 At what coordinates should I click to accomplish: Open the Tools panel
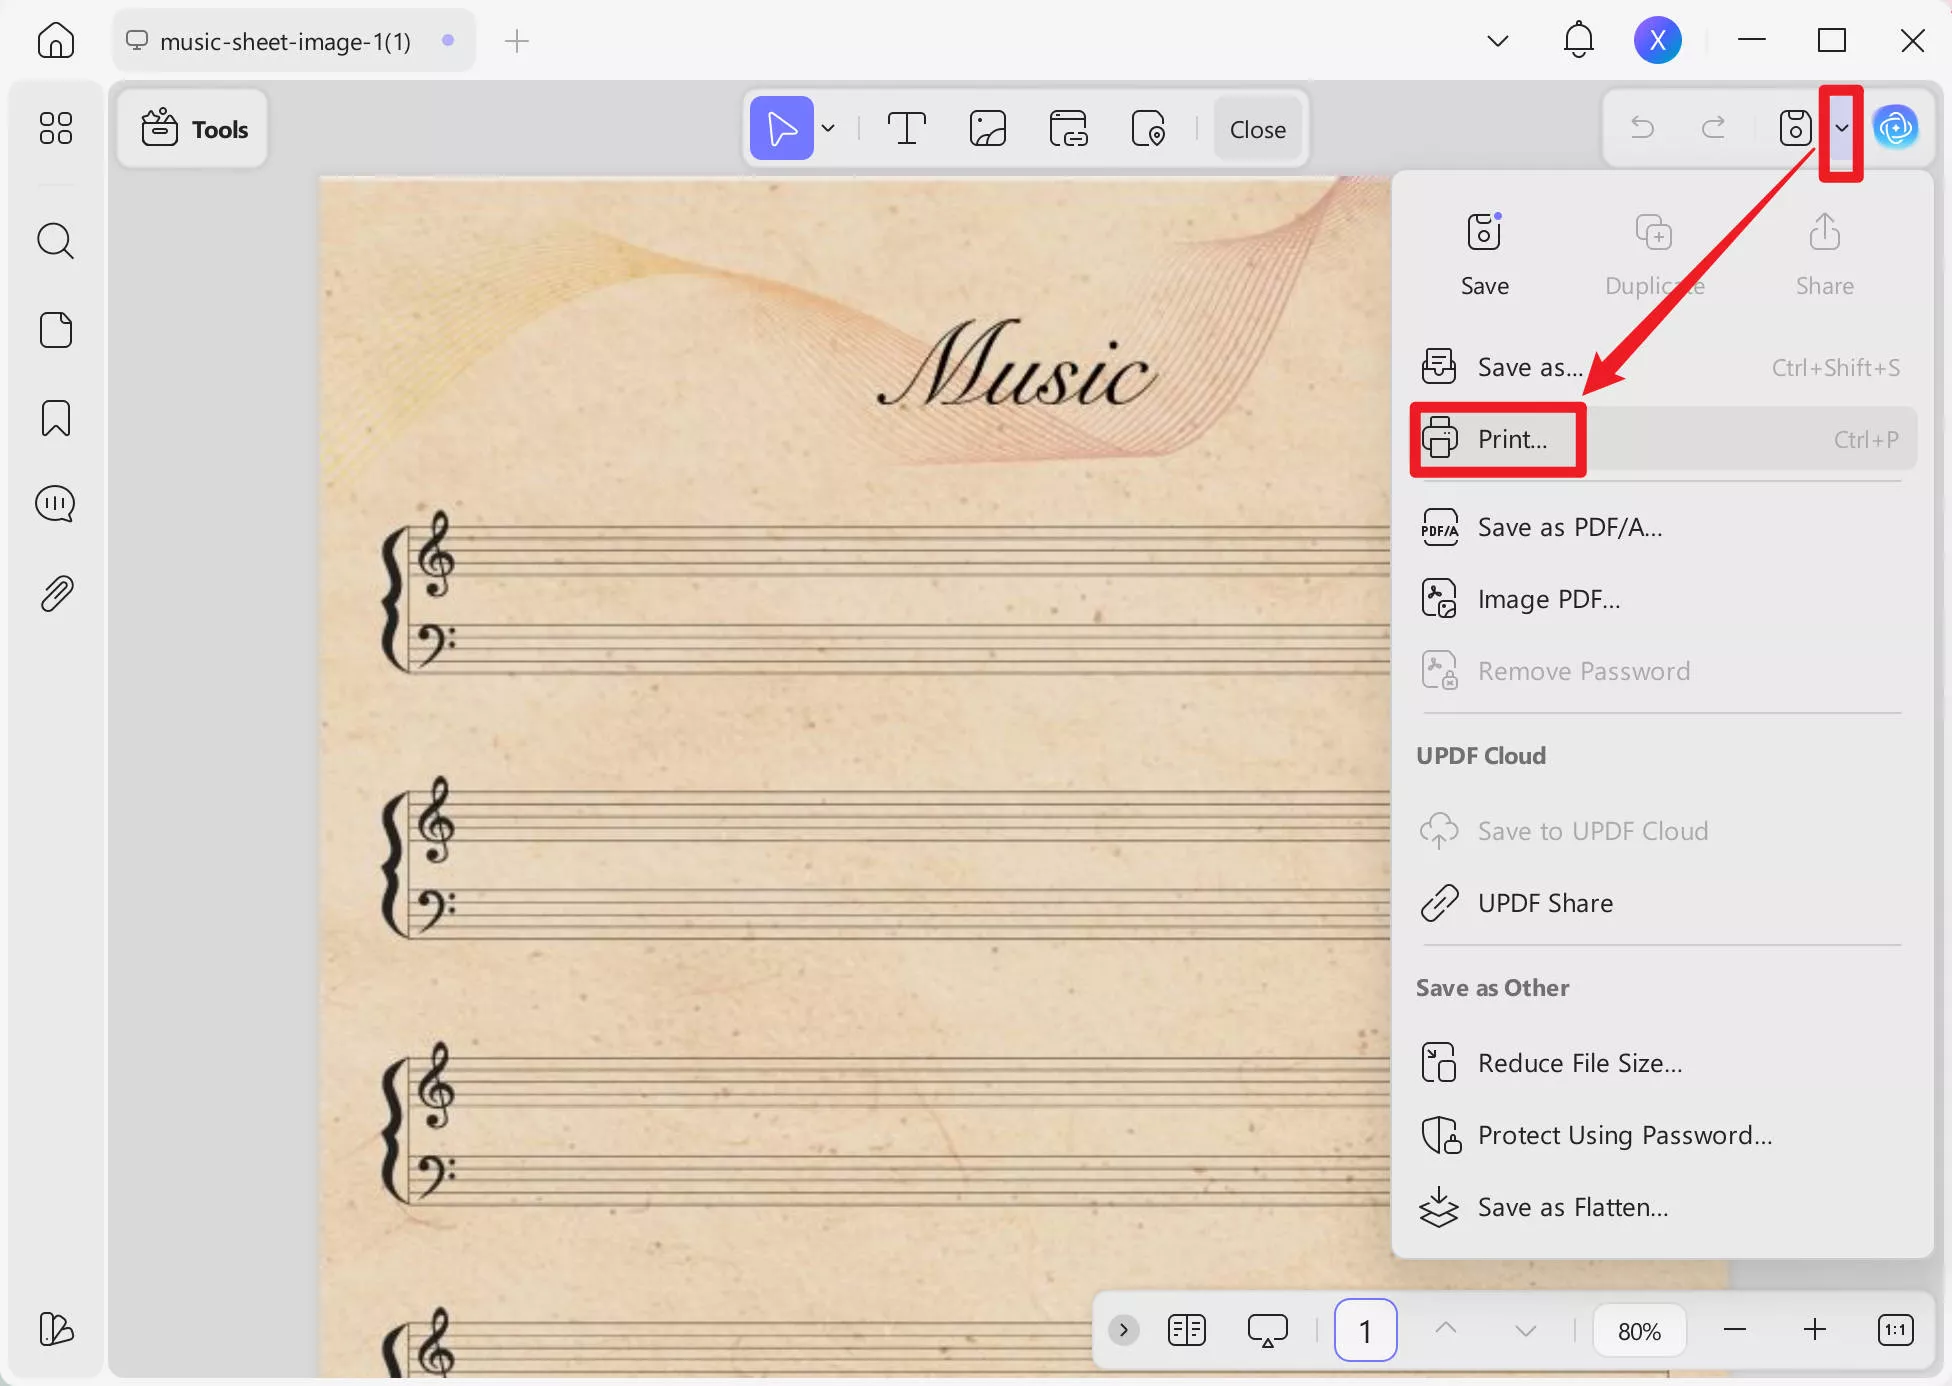click(192, 128)
